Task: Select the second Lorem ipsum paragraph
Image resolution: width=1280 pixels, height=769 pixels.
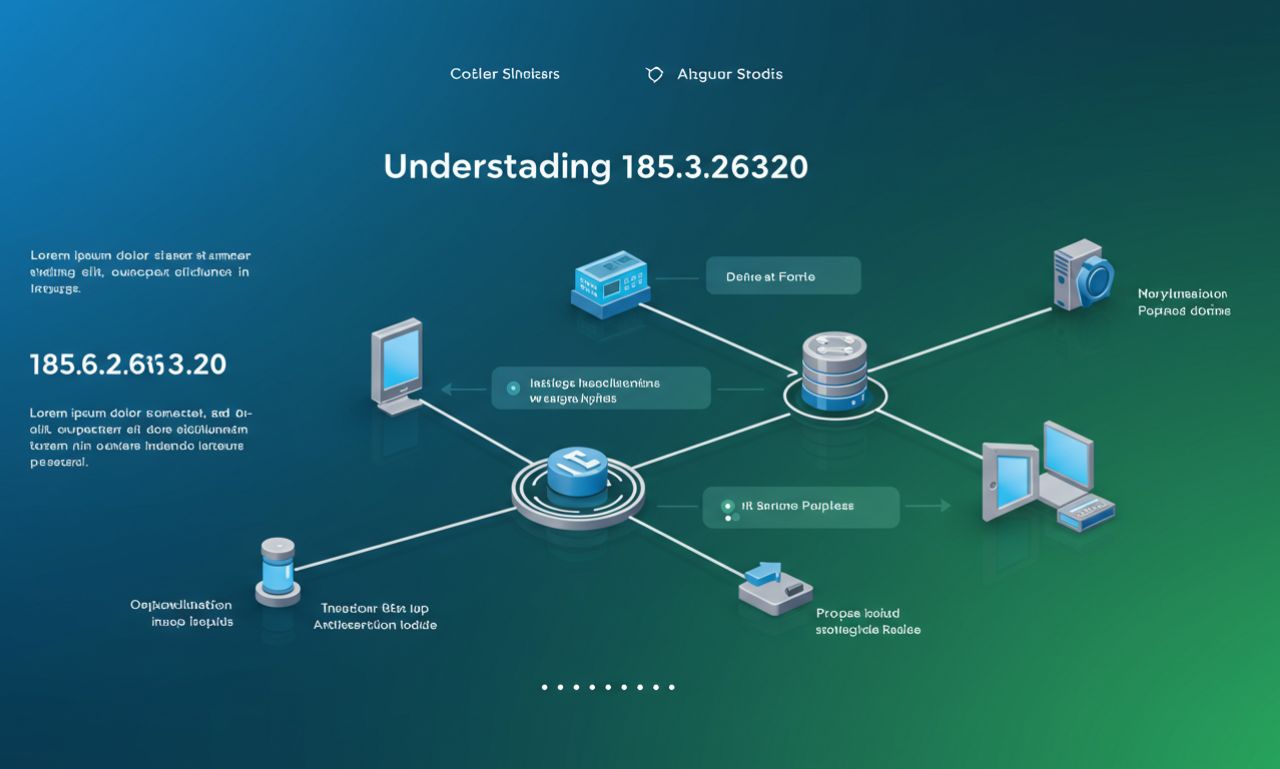Action: (141, 437)
